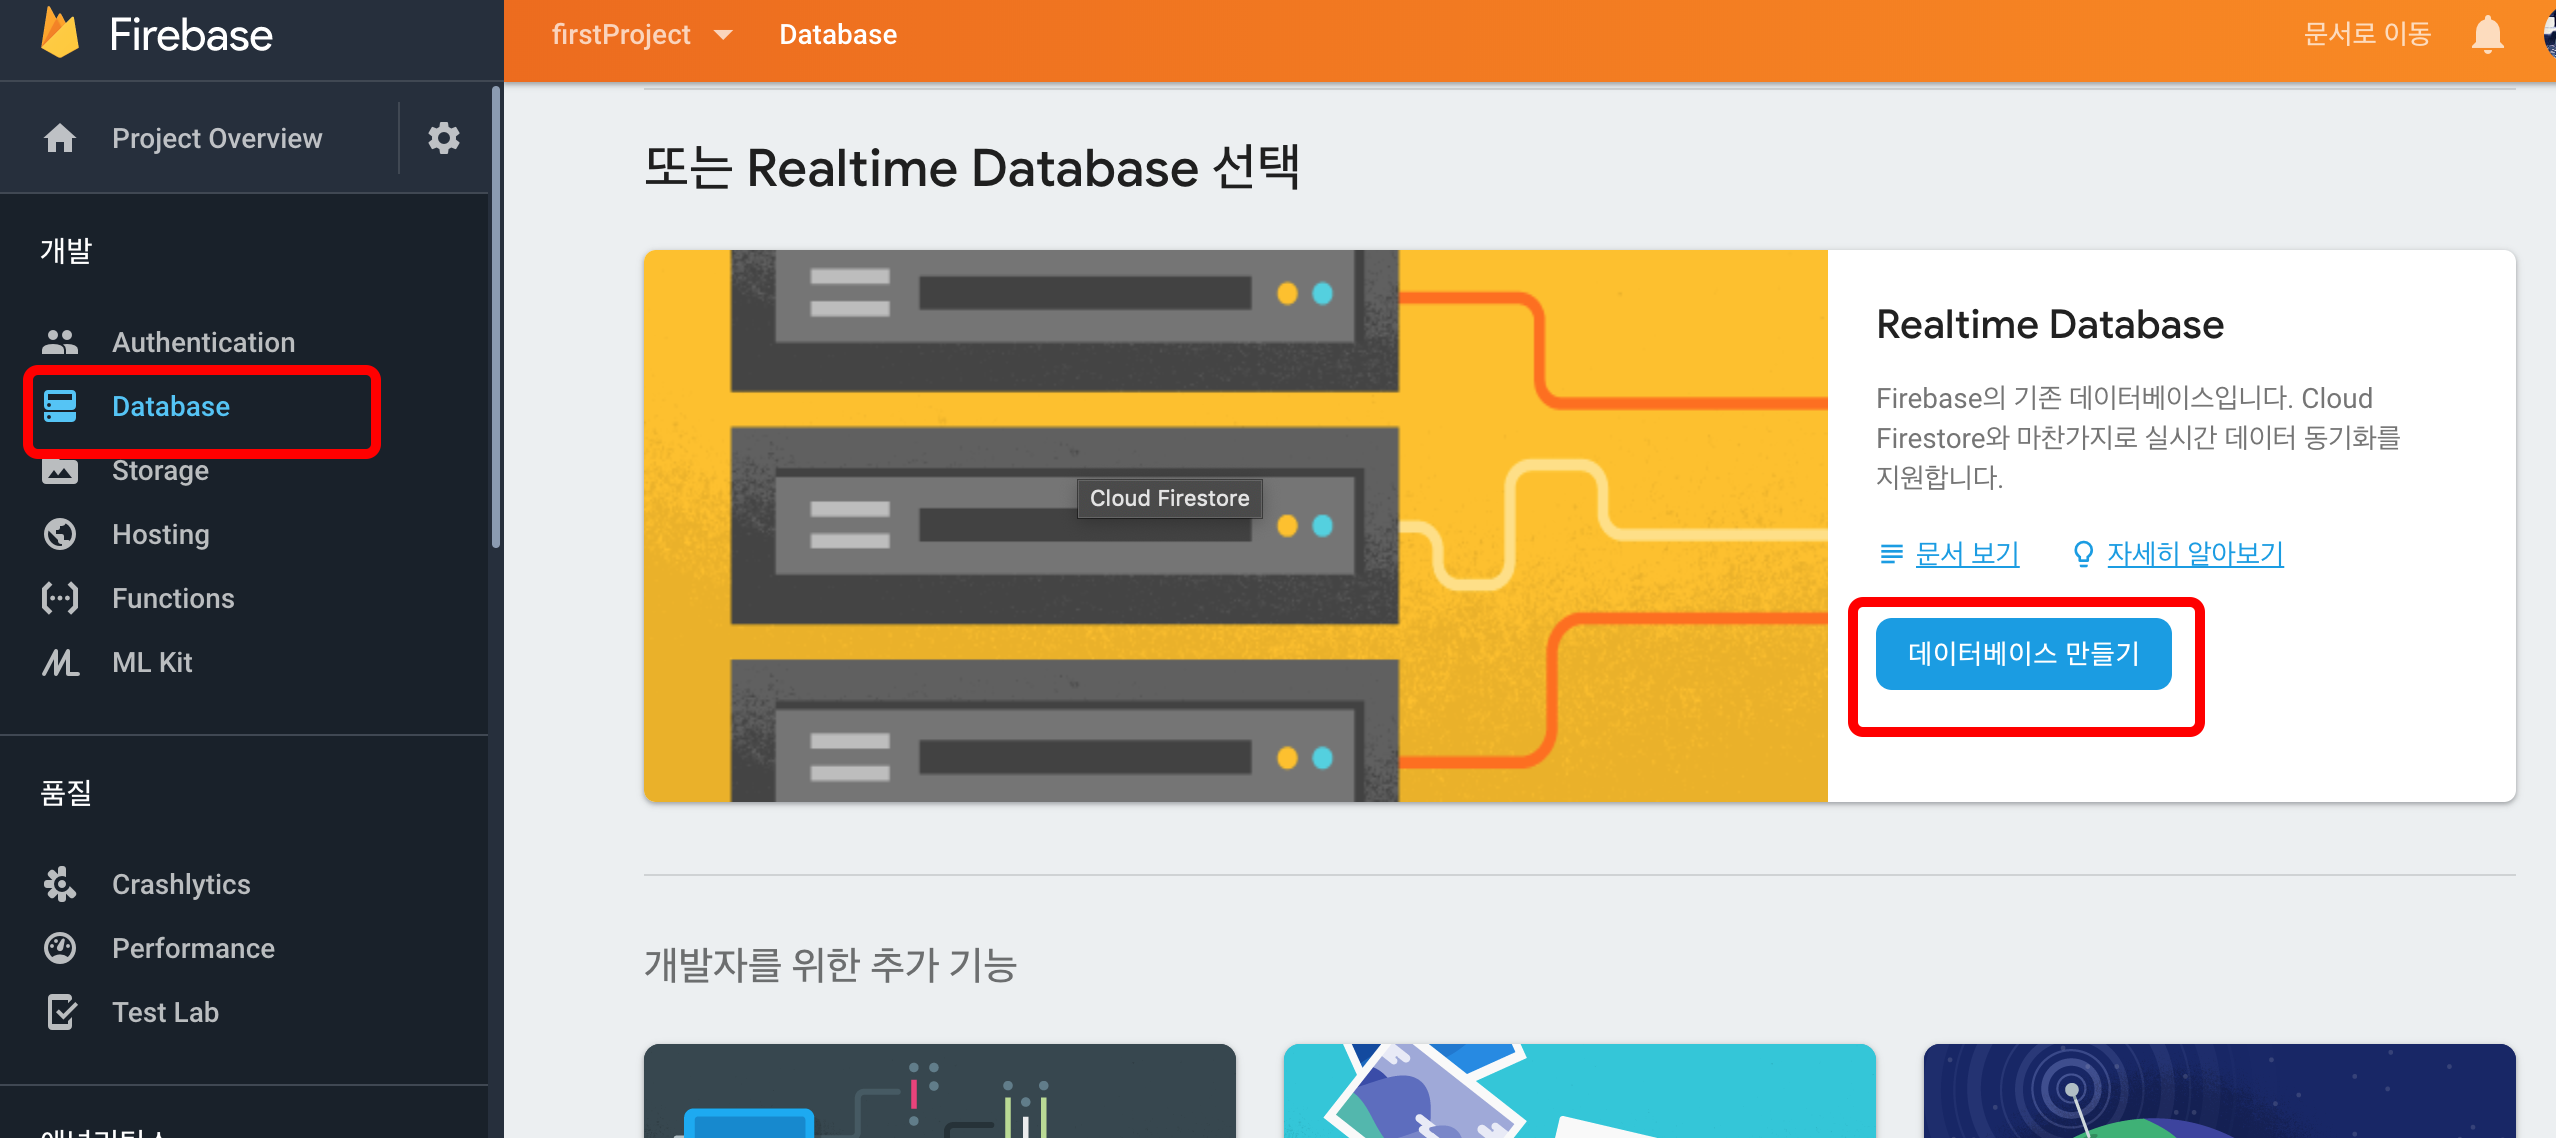Open the 문서 보기 link

point(1966,553)
